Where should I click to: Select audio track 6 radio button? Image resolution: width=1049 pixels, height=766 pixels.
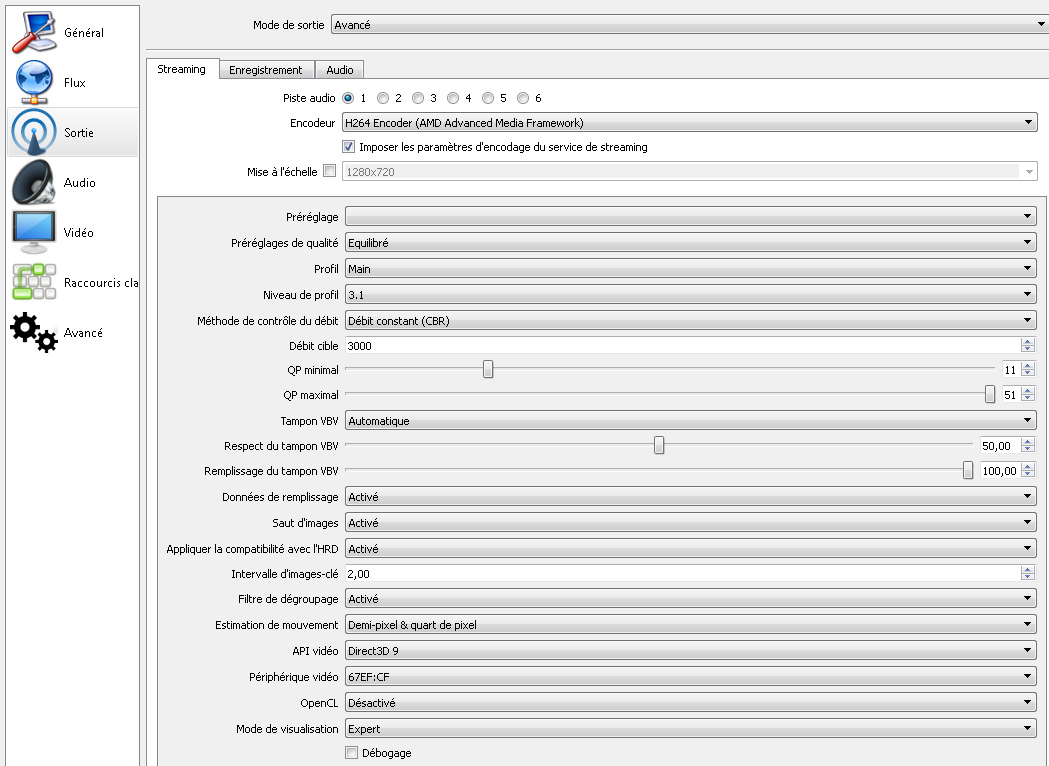[523, 98]
